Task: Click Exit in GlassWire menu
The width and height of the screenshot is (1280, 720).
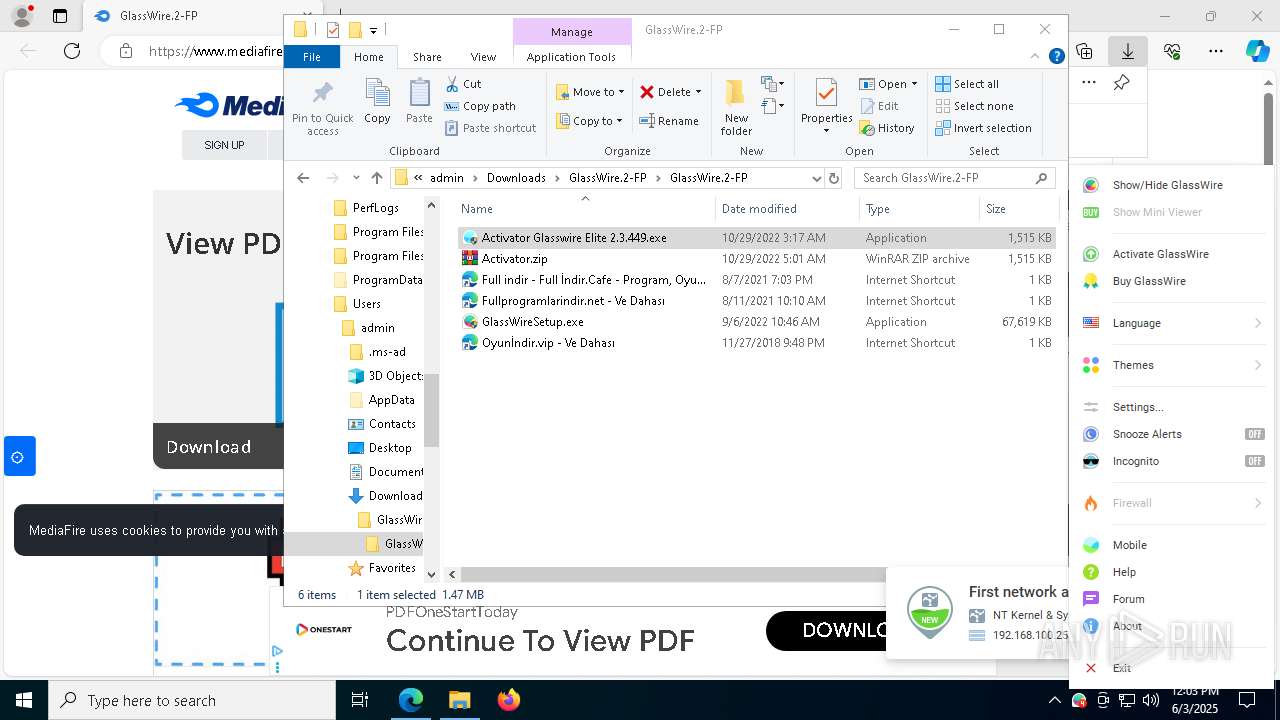Action: point(1122,668)
